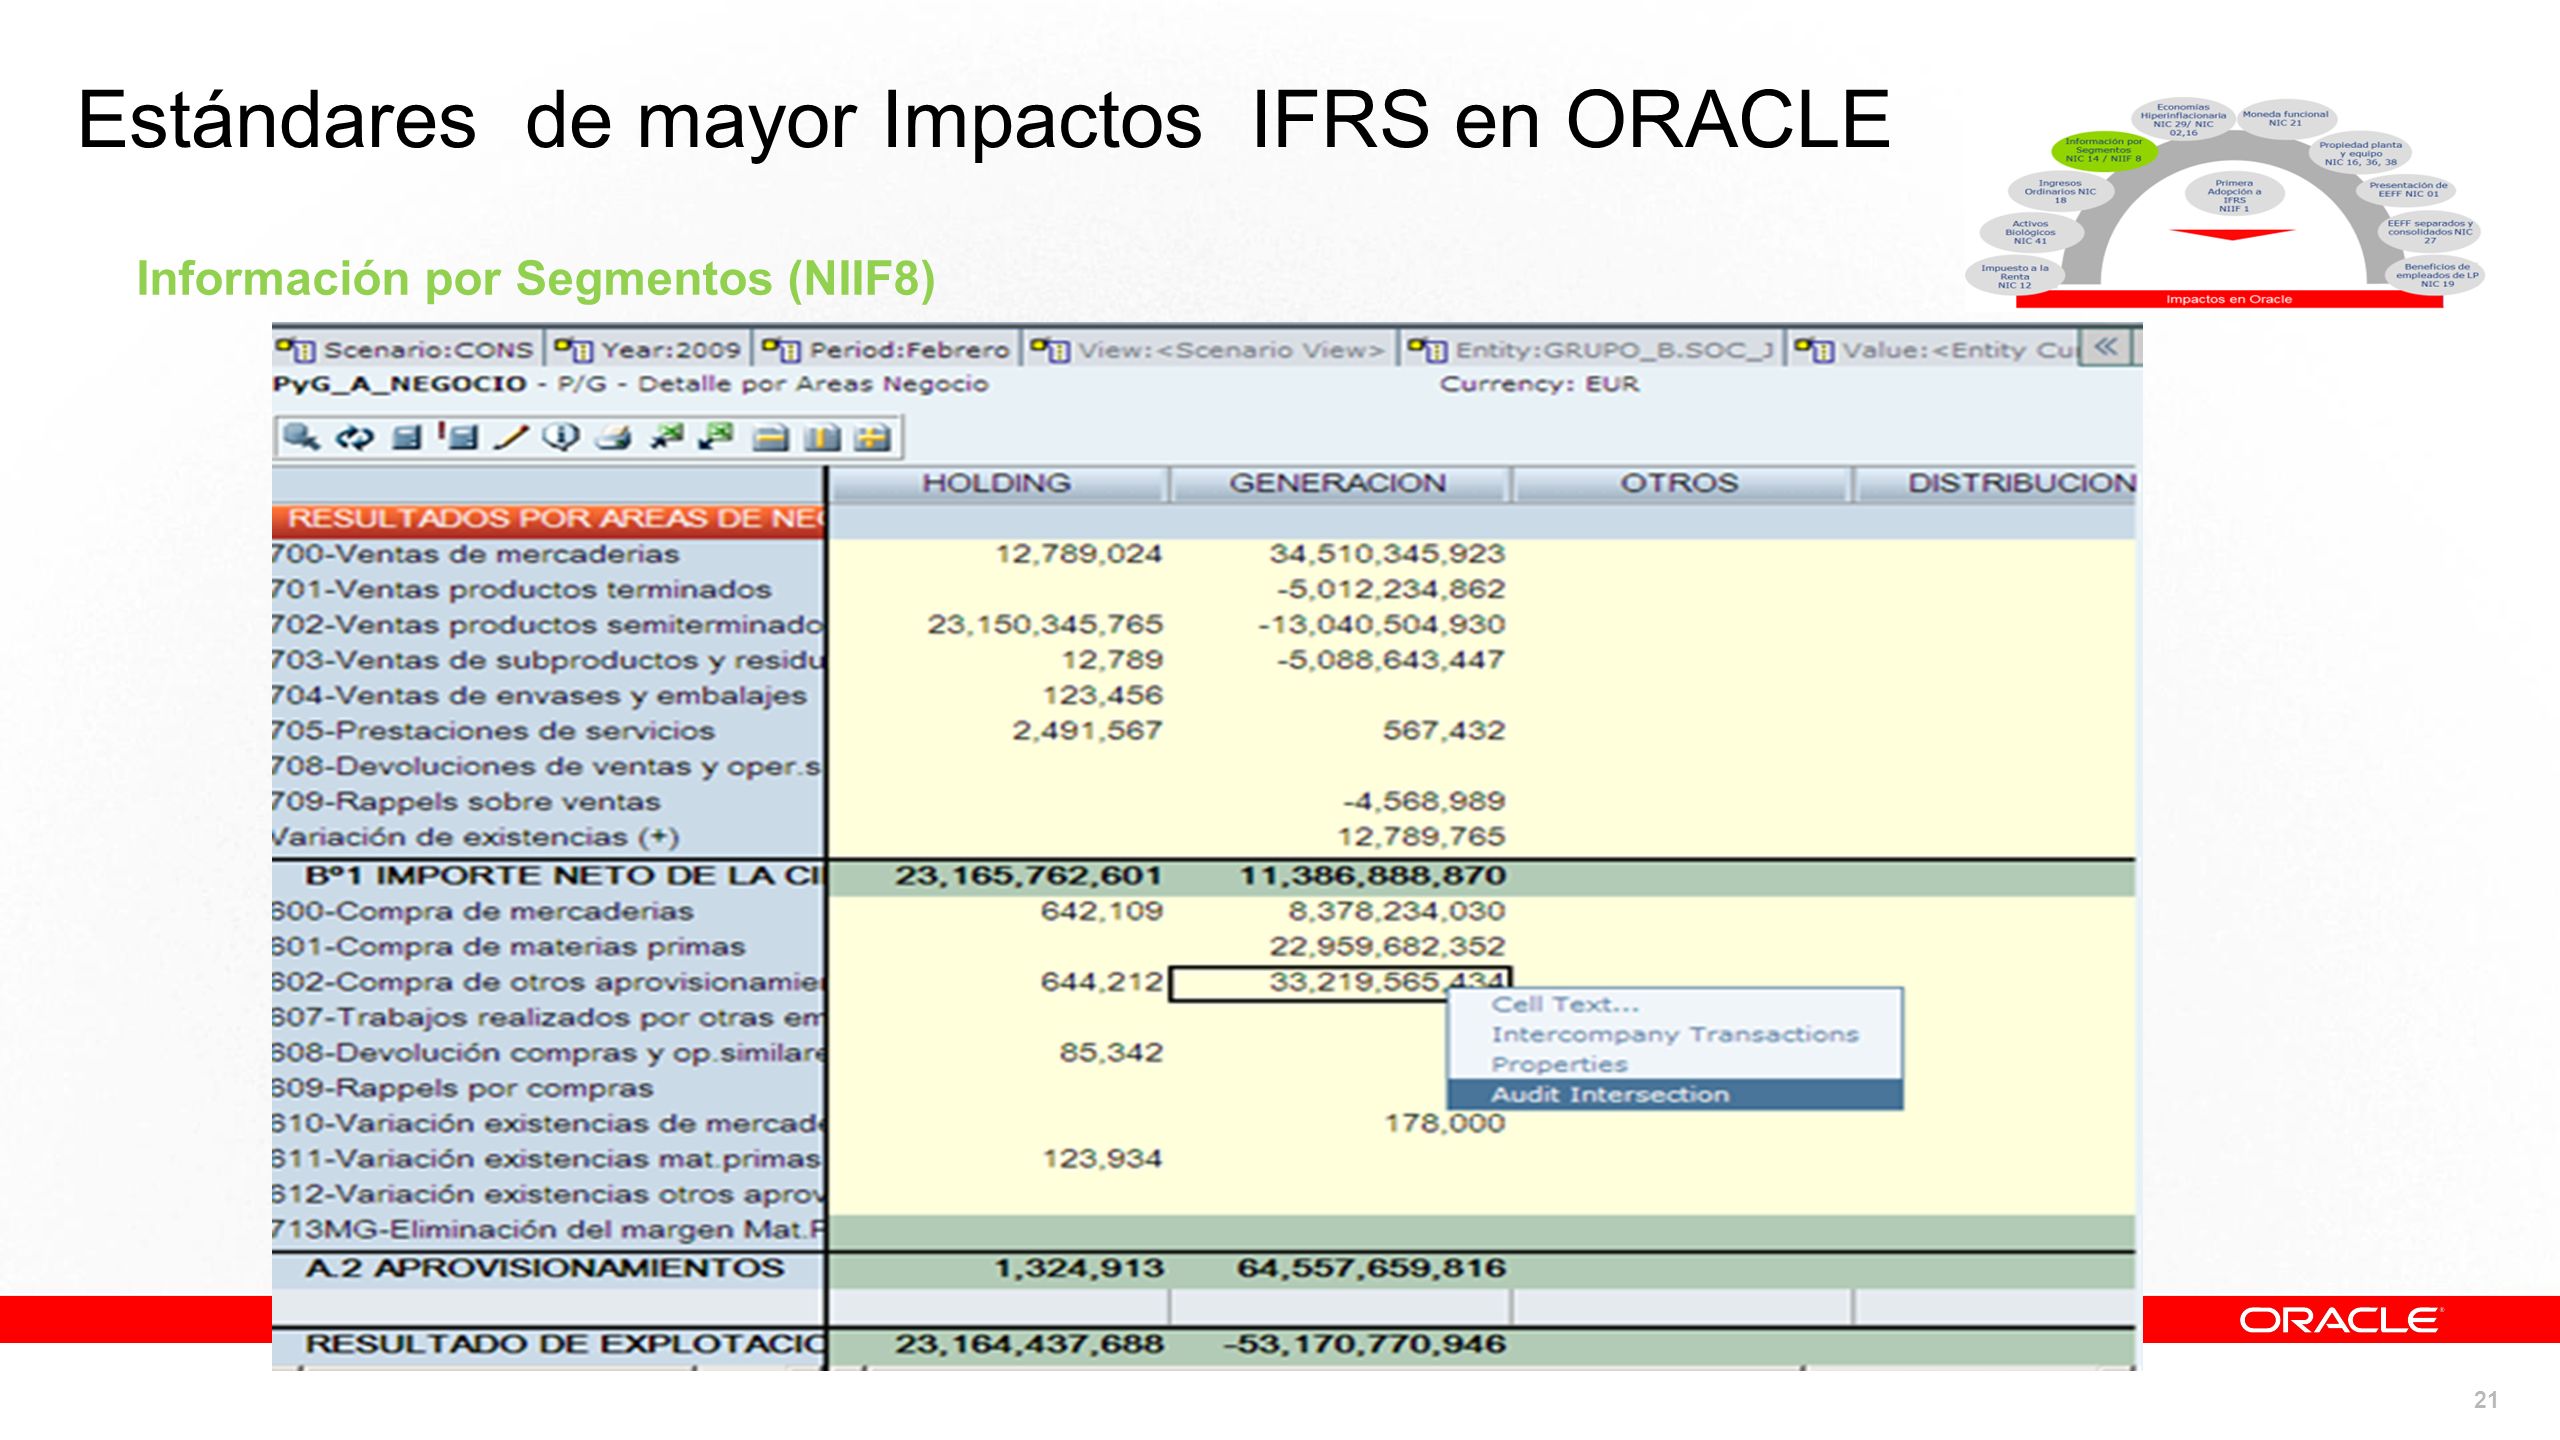Click the pencil edit icon in toolbar

click(511, 437)
